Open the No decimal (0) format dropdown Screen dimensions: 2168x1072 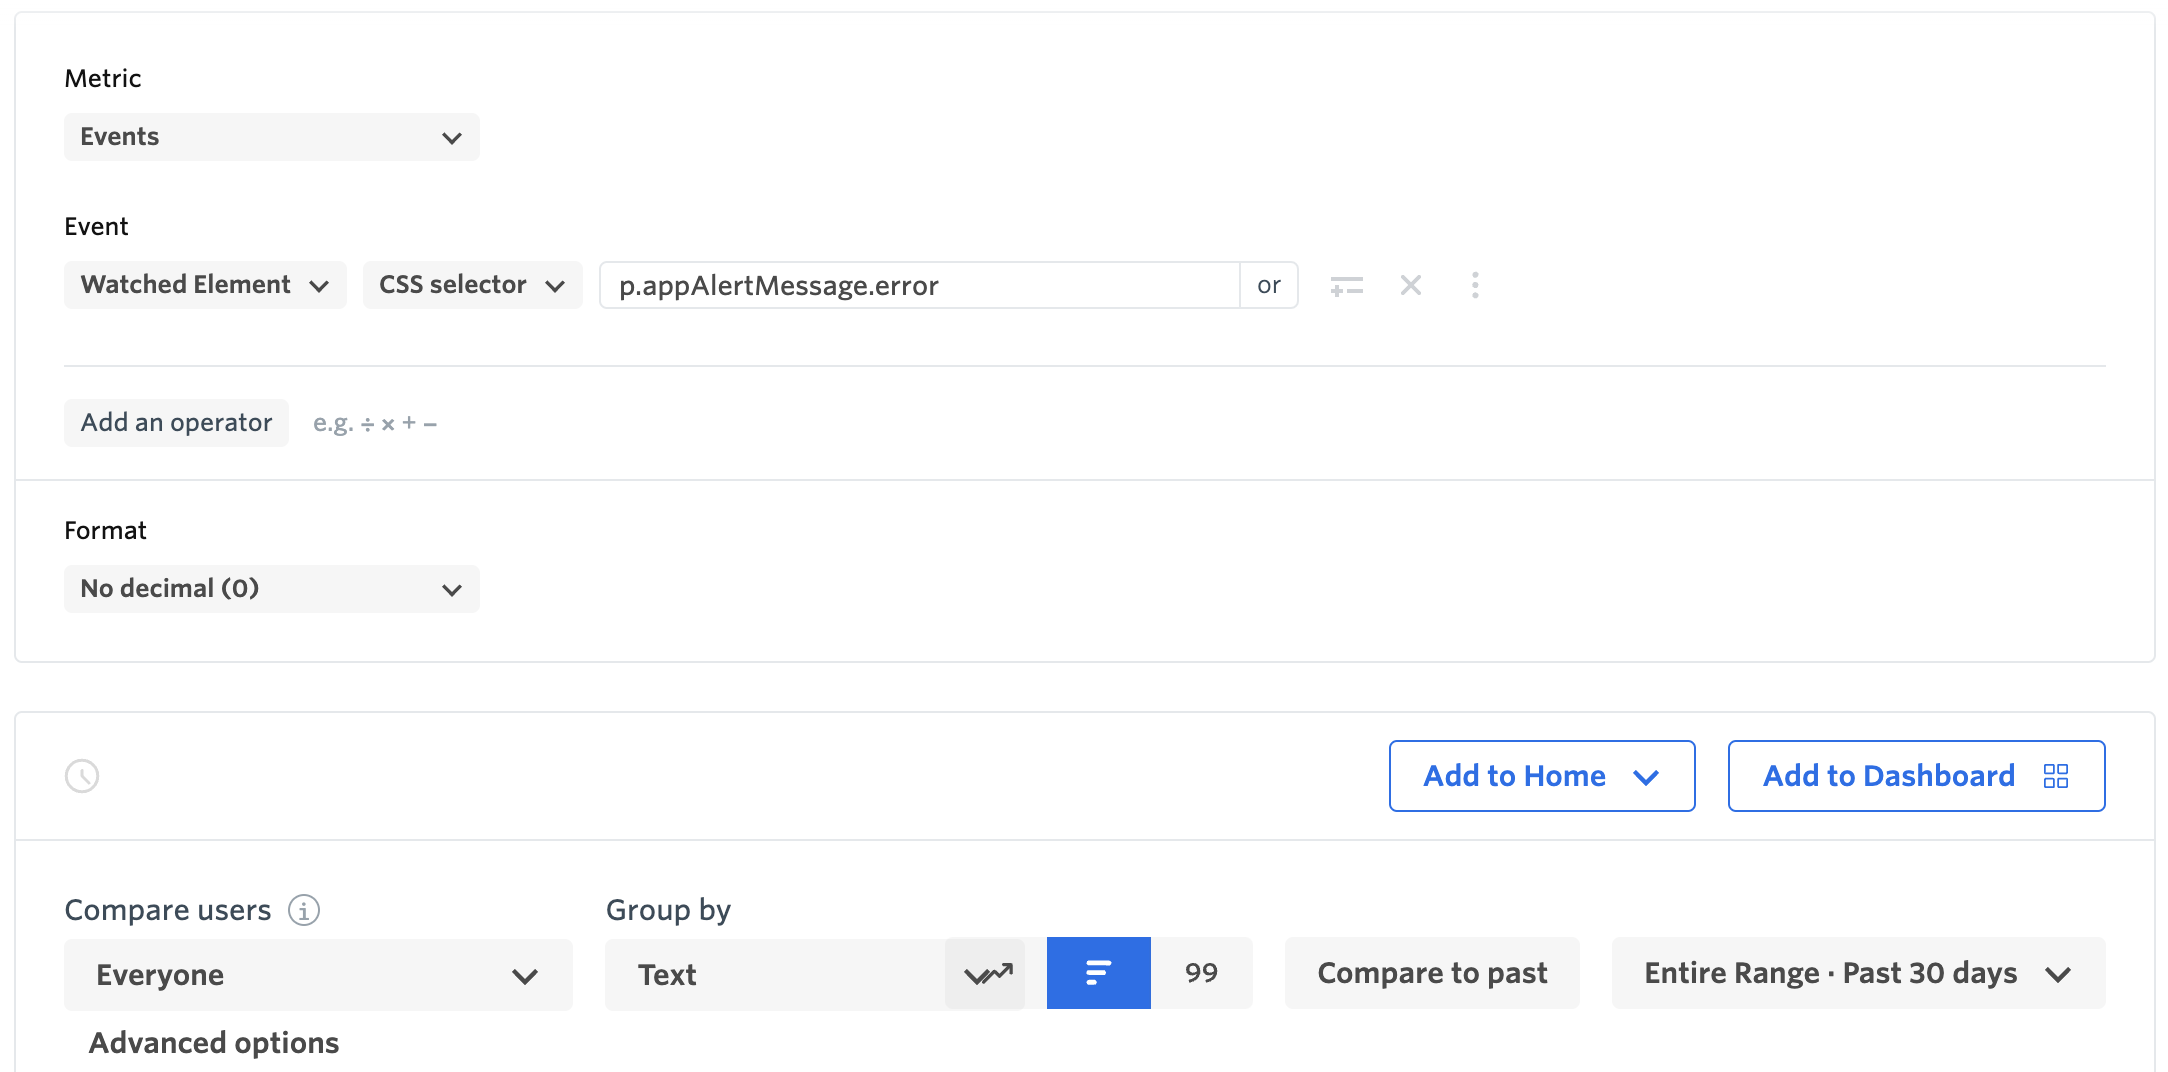click(271, 589)
